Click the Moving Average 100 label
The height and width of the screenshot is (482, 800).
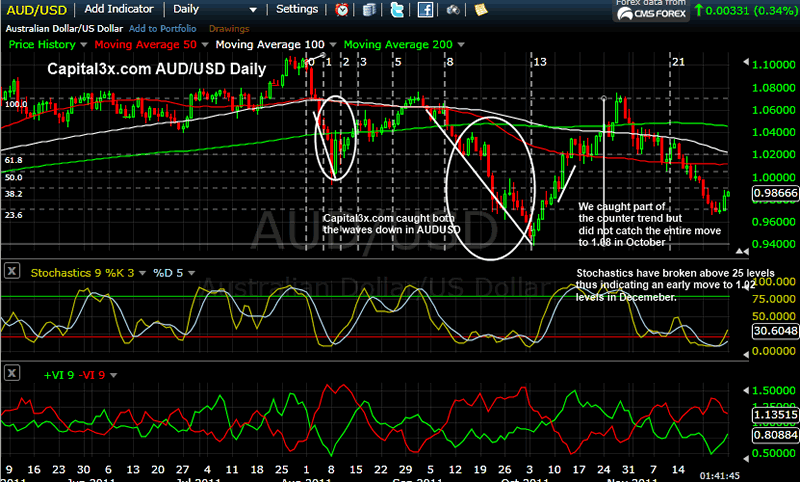pyautogui.click(x=270, y=44)
